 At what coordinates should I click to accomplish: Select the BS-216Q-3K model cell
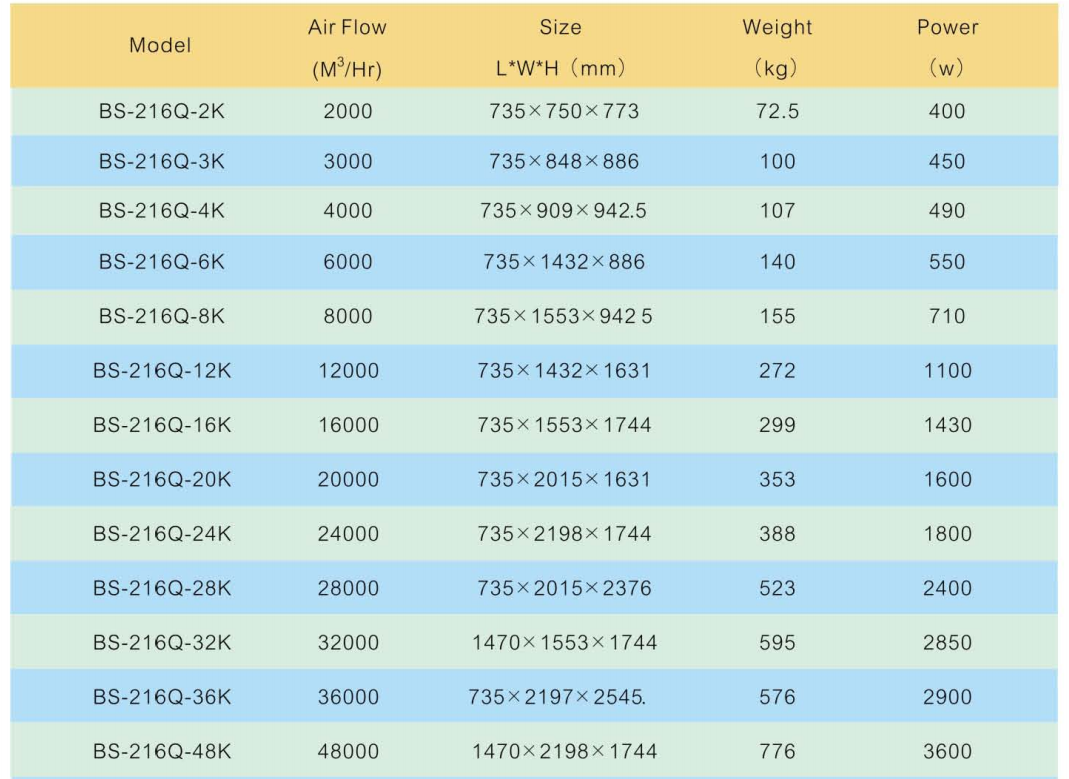pos(162,161)
